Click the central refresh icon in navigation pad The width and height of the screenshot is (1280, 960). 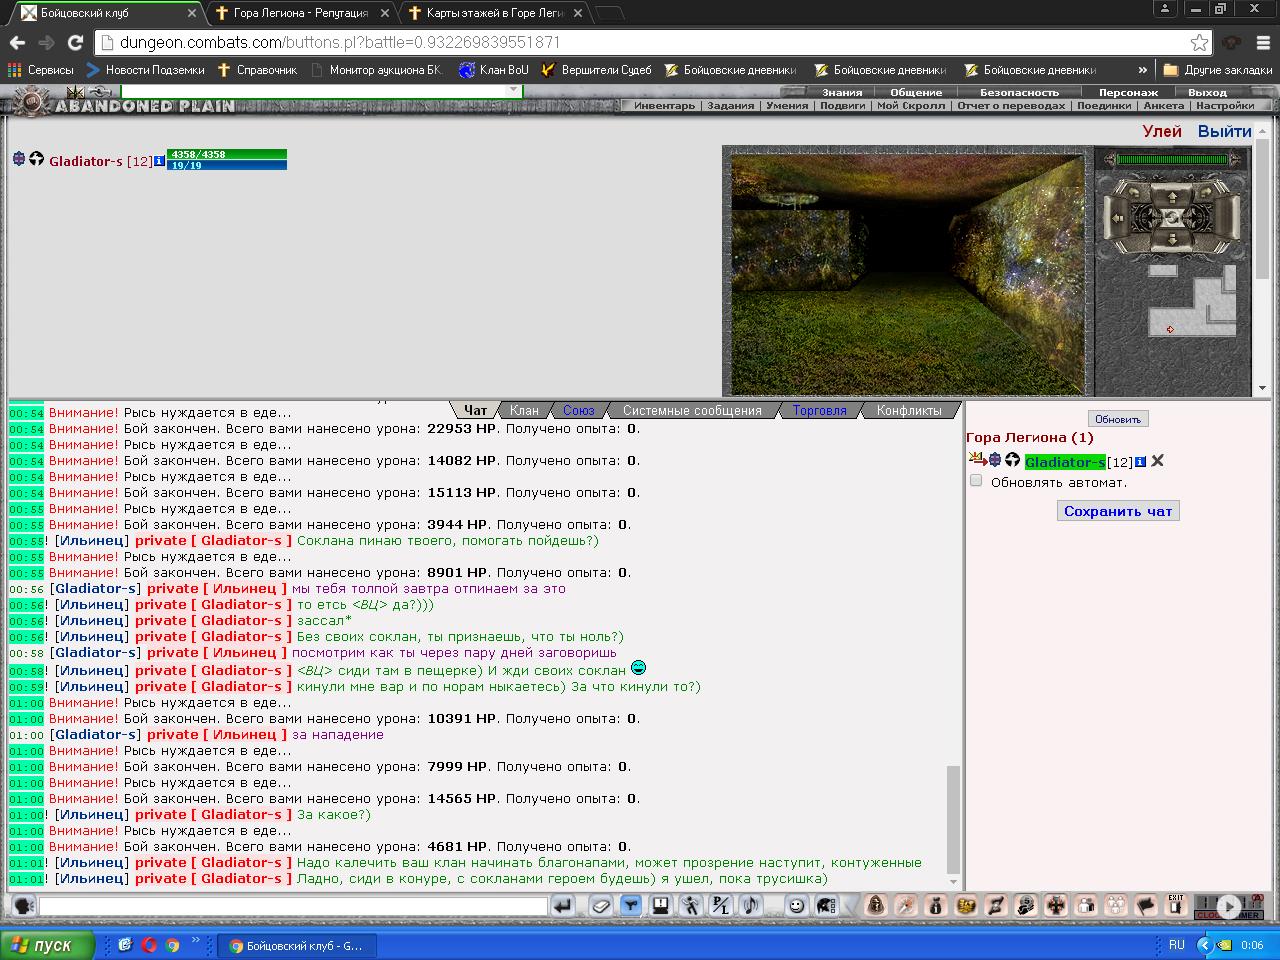[1172, 216]
